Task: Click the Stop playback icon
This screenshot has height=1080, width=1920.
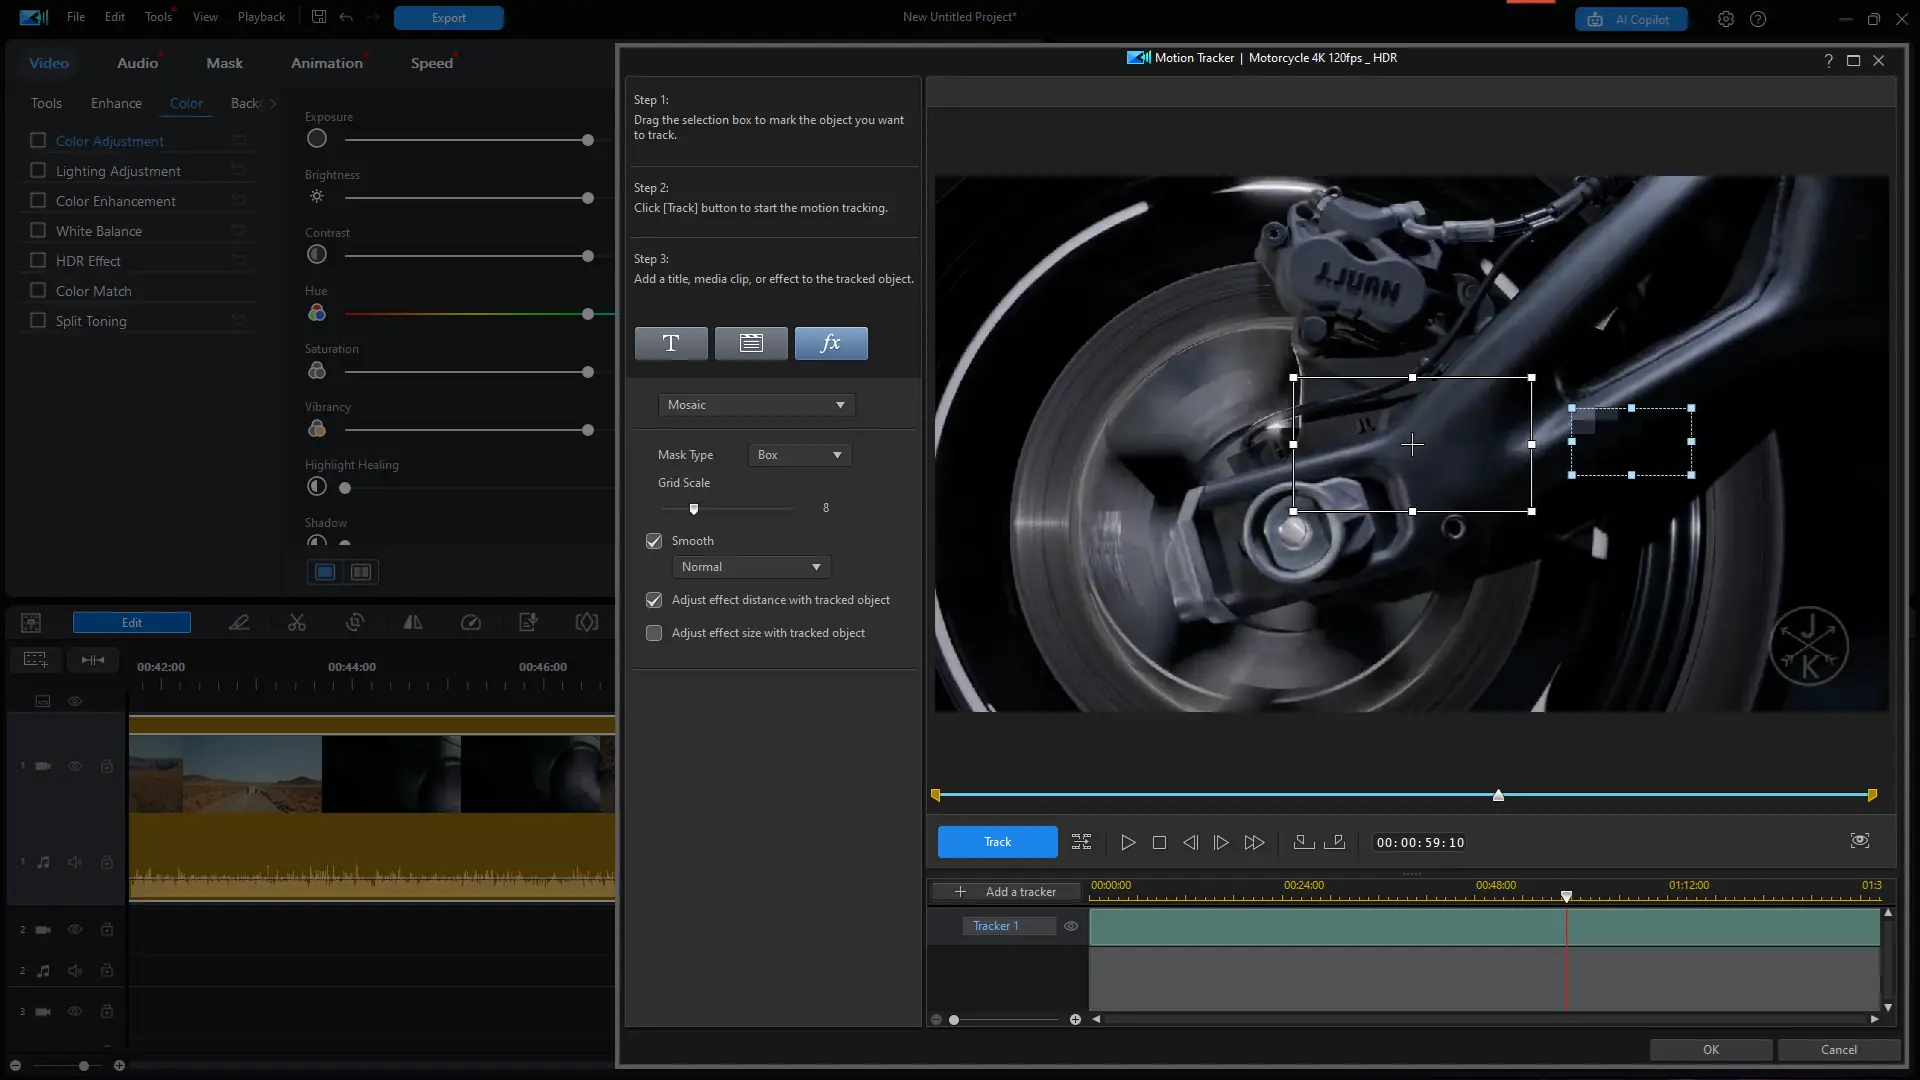Action: [x=1159, y=843]
